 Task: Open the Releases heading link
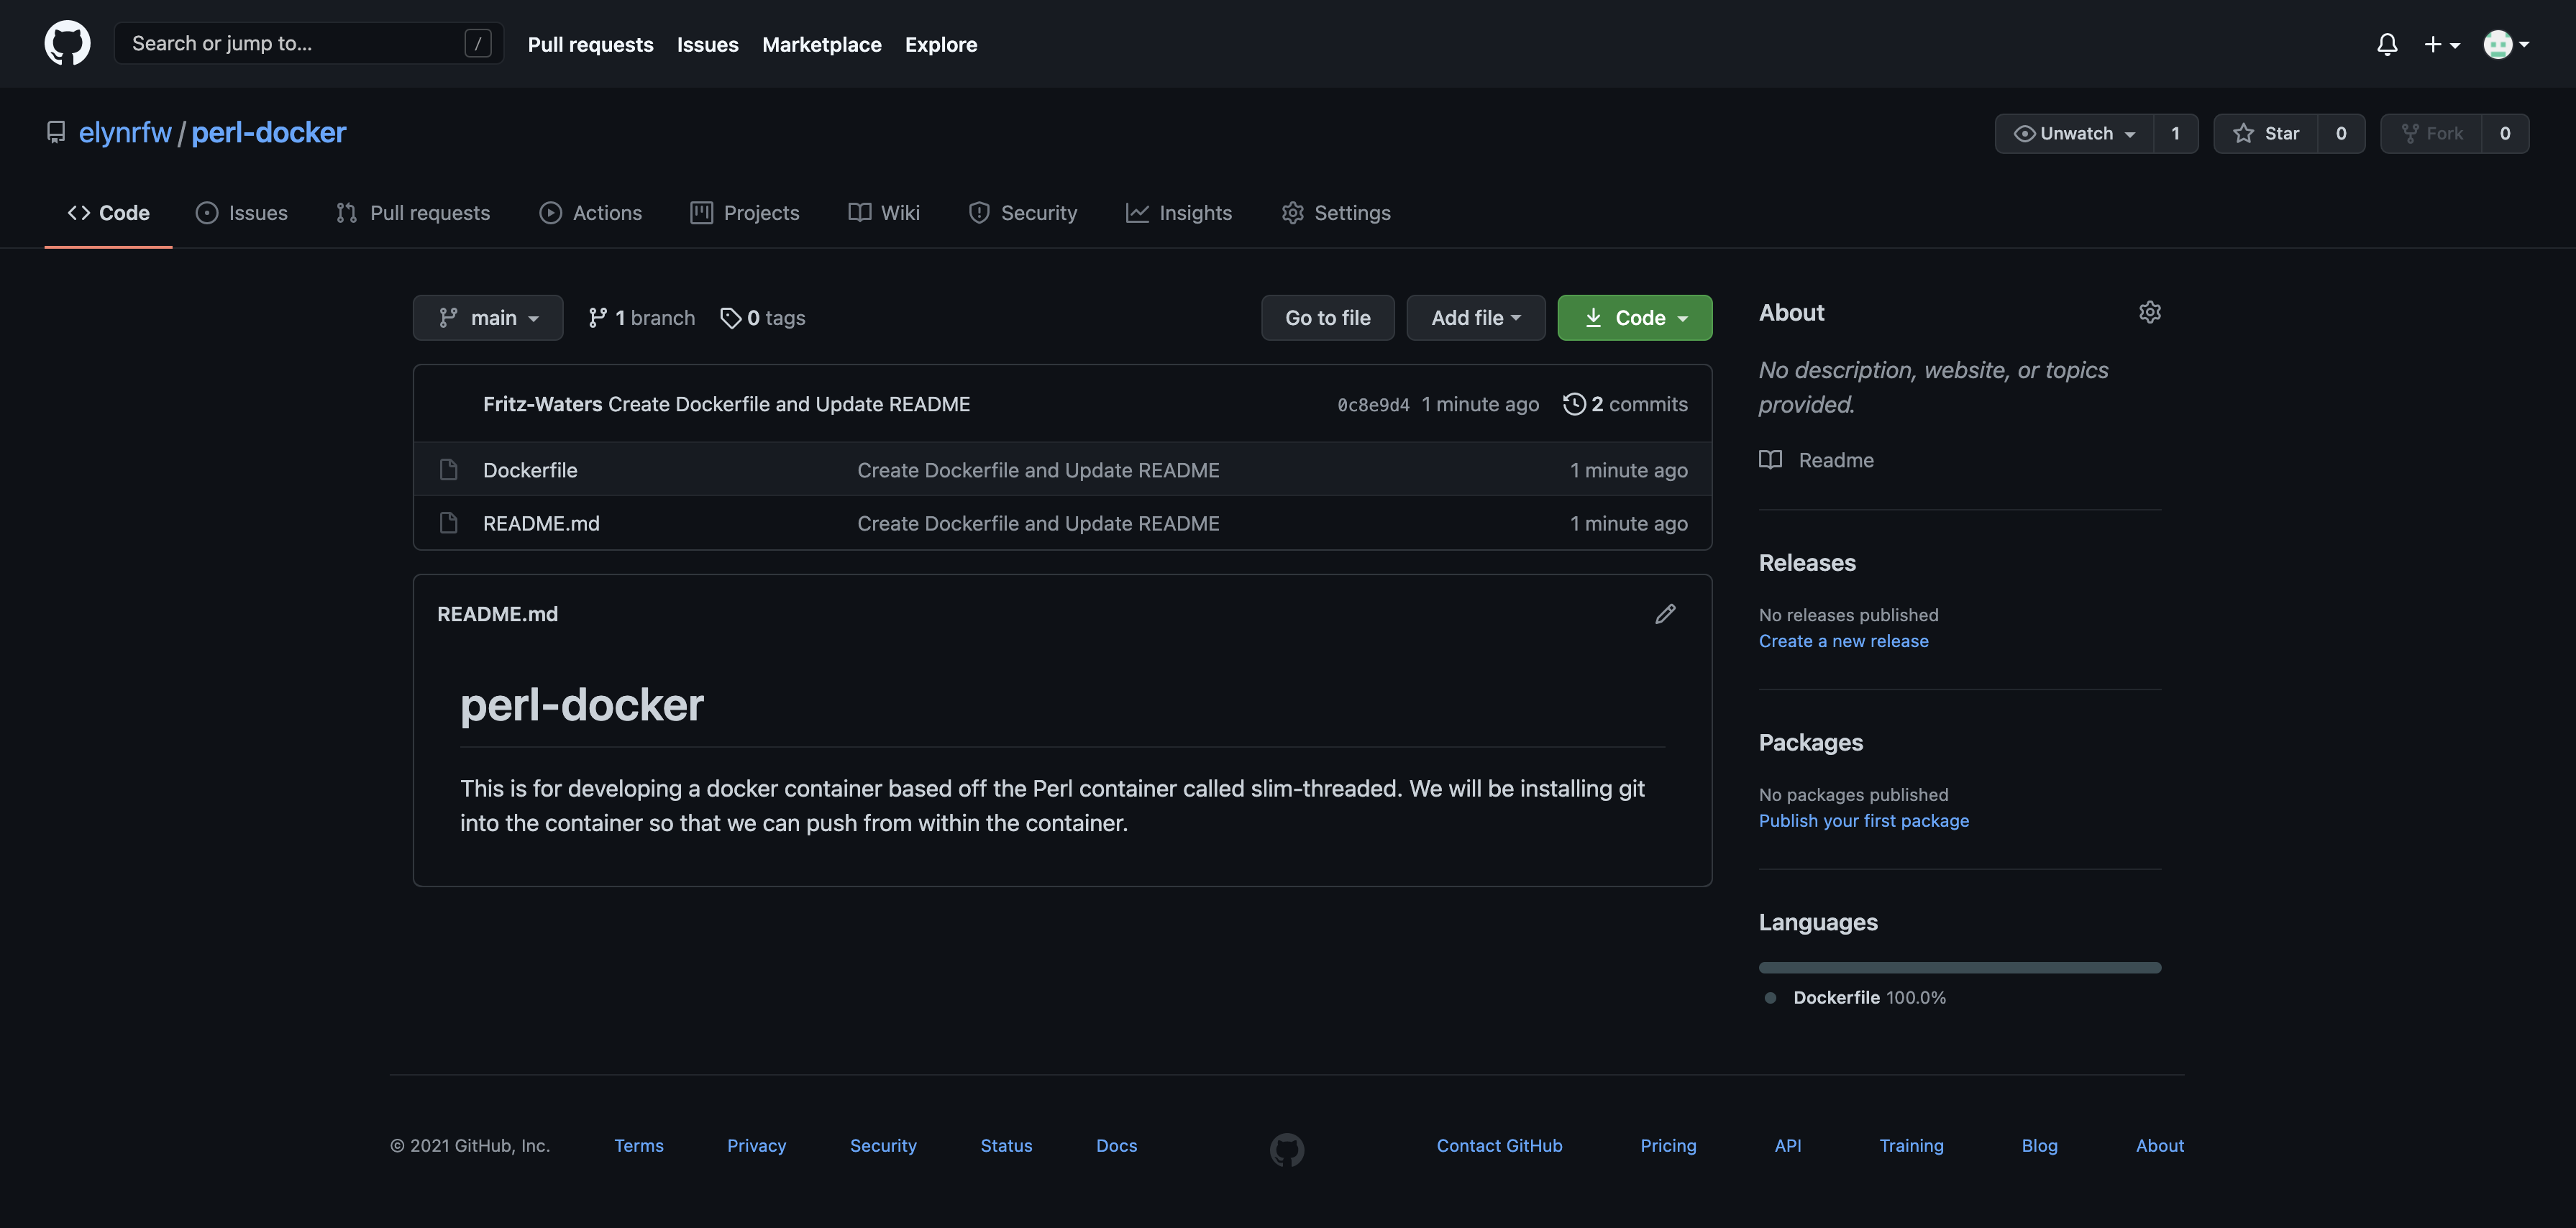[1807, 563]
